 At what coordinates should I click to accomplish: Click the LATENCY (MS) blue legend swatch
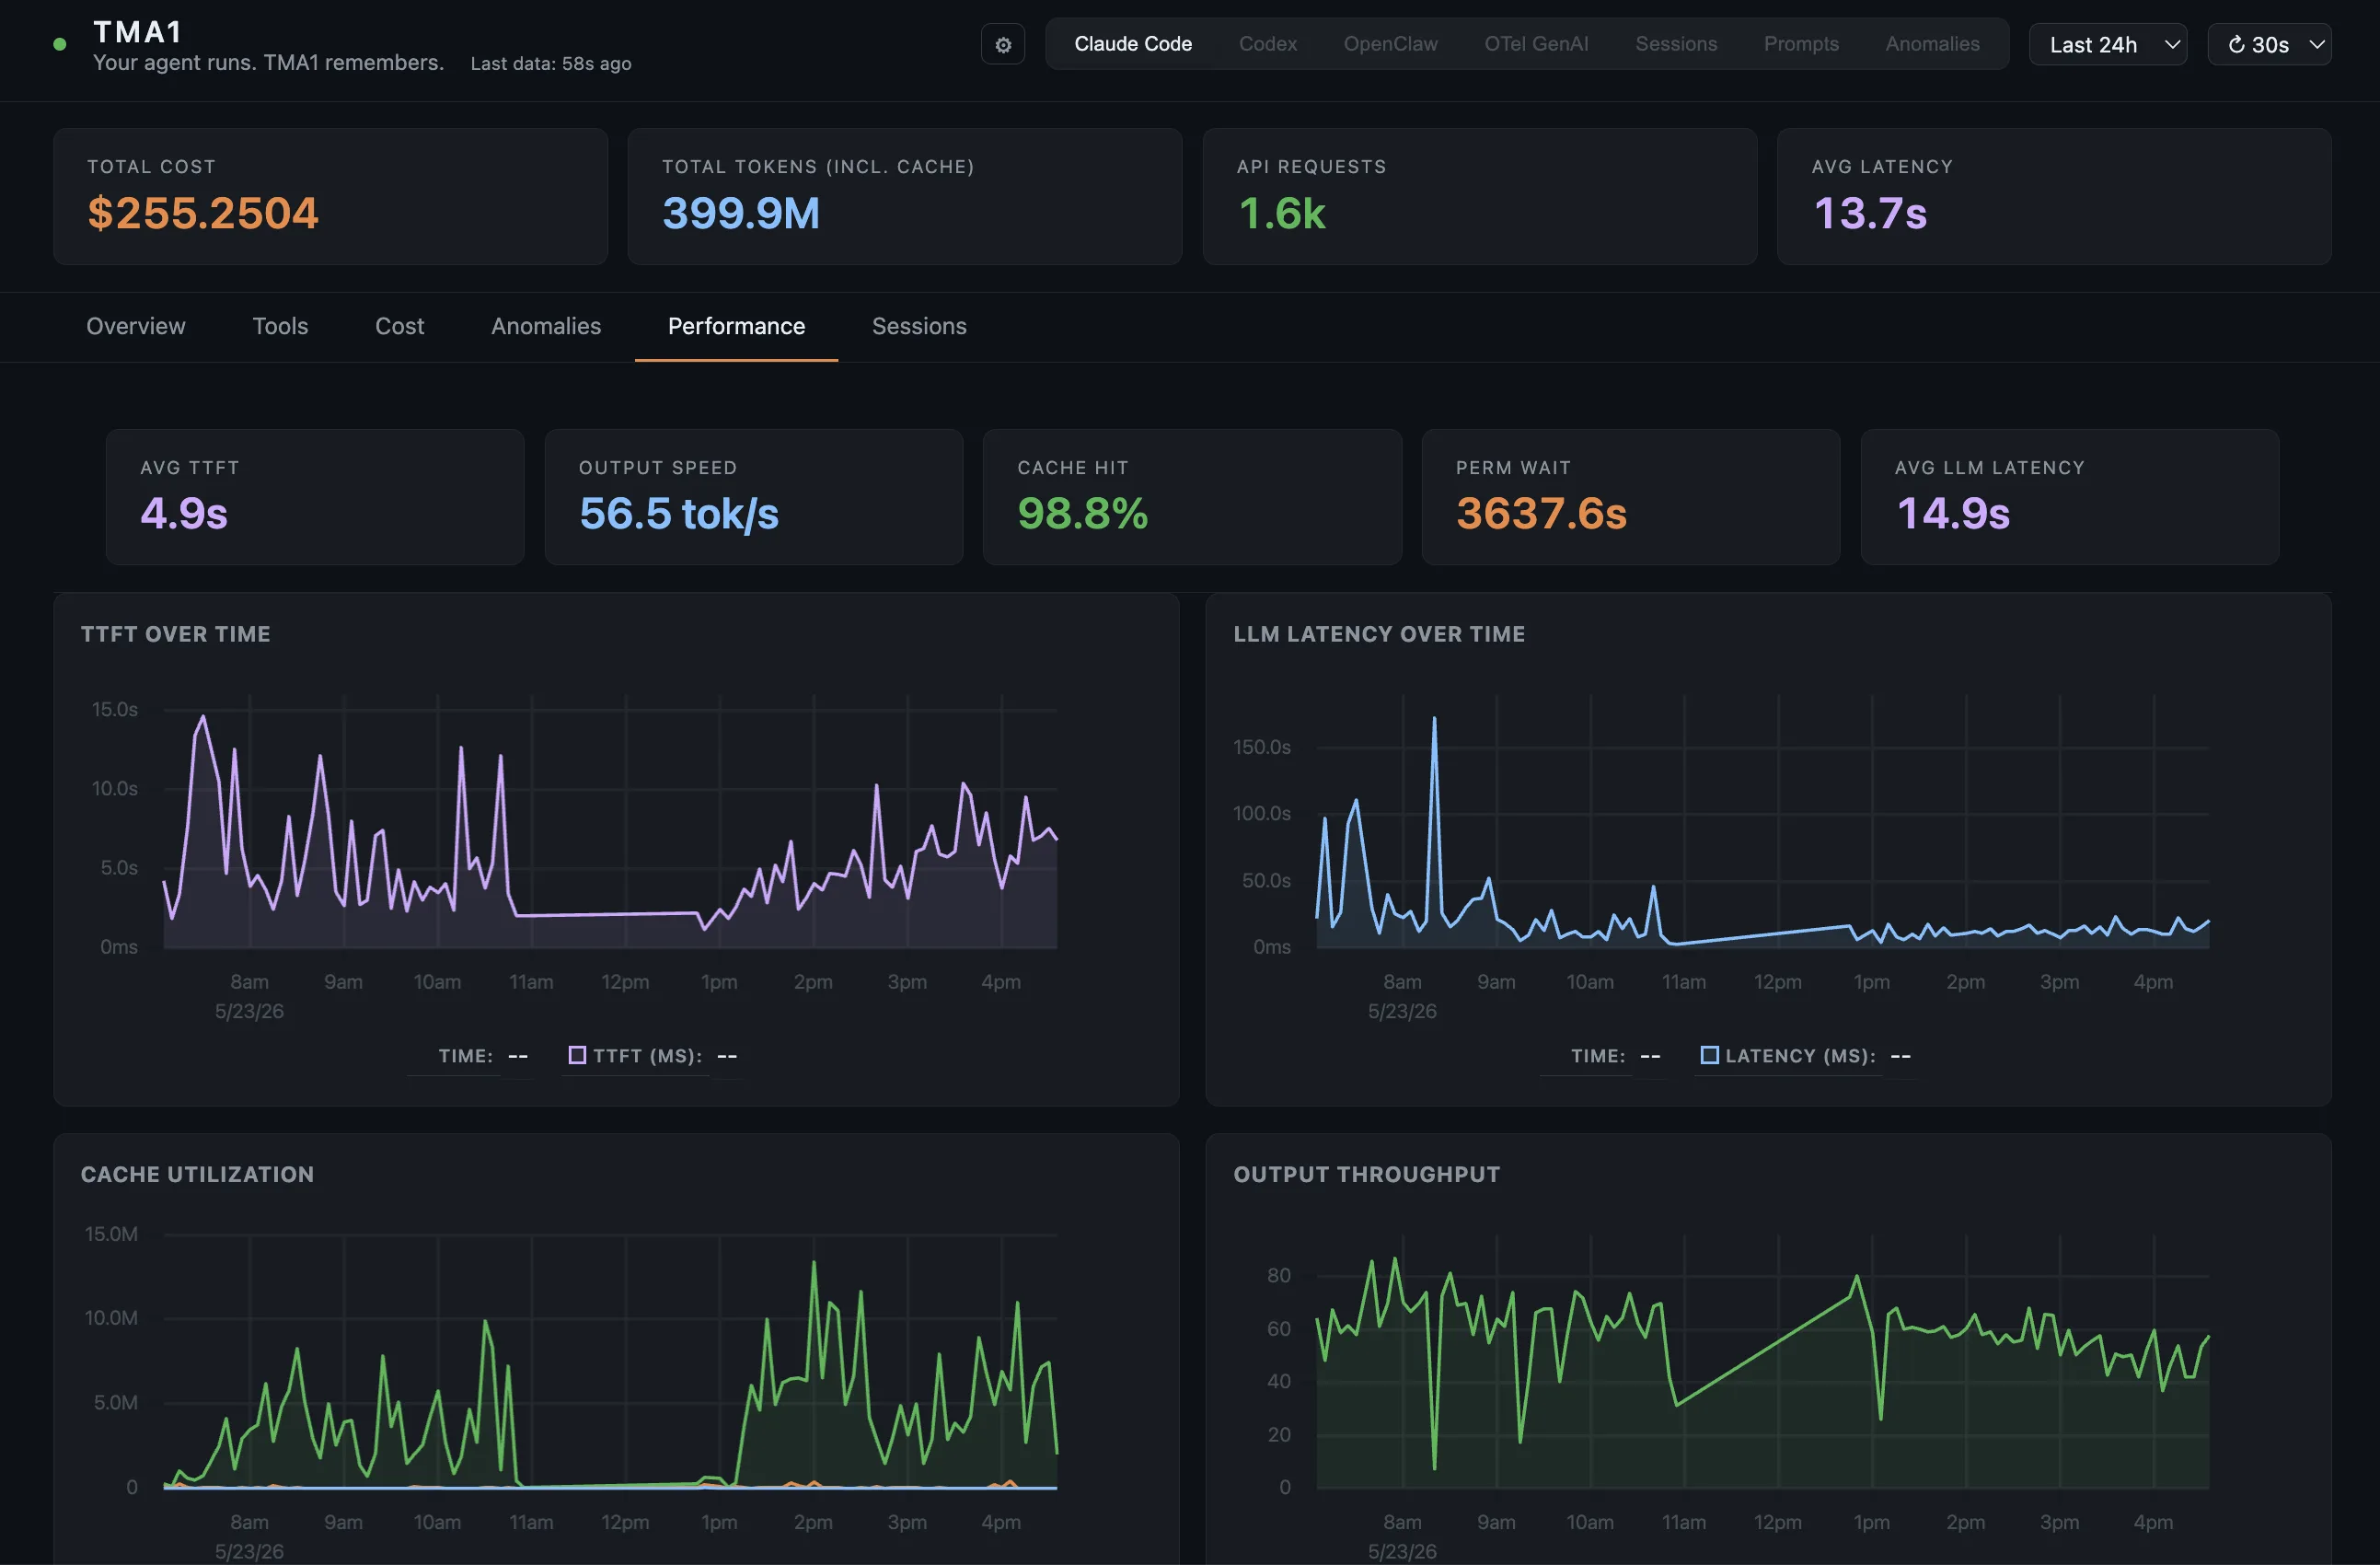pyautogui.click(x=1710, y=1055)
